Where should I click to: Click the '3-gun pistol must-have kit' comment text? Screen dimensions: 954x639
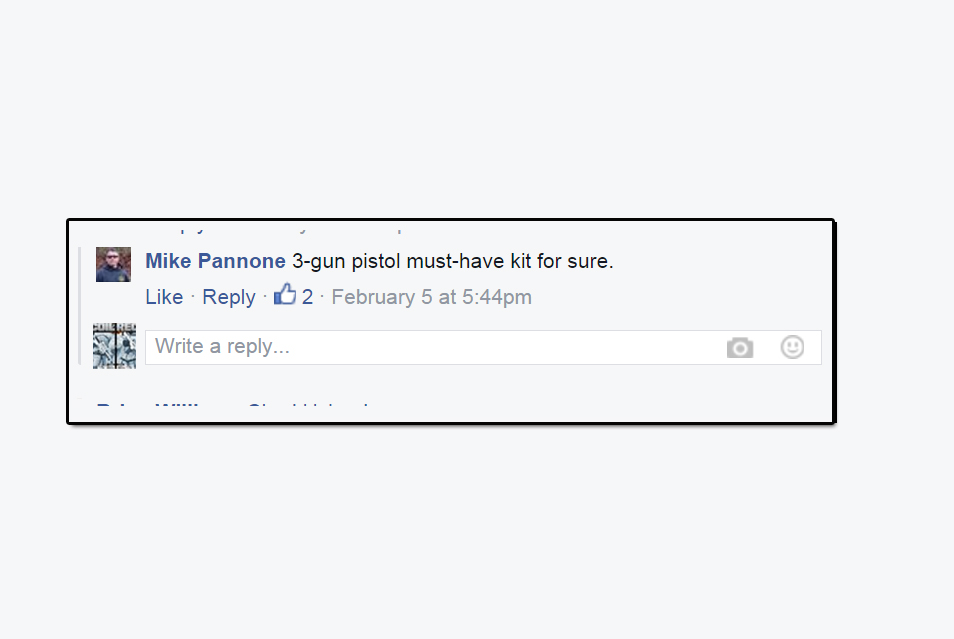(453, 261)
